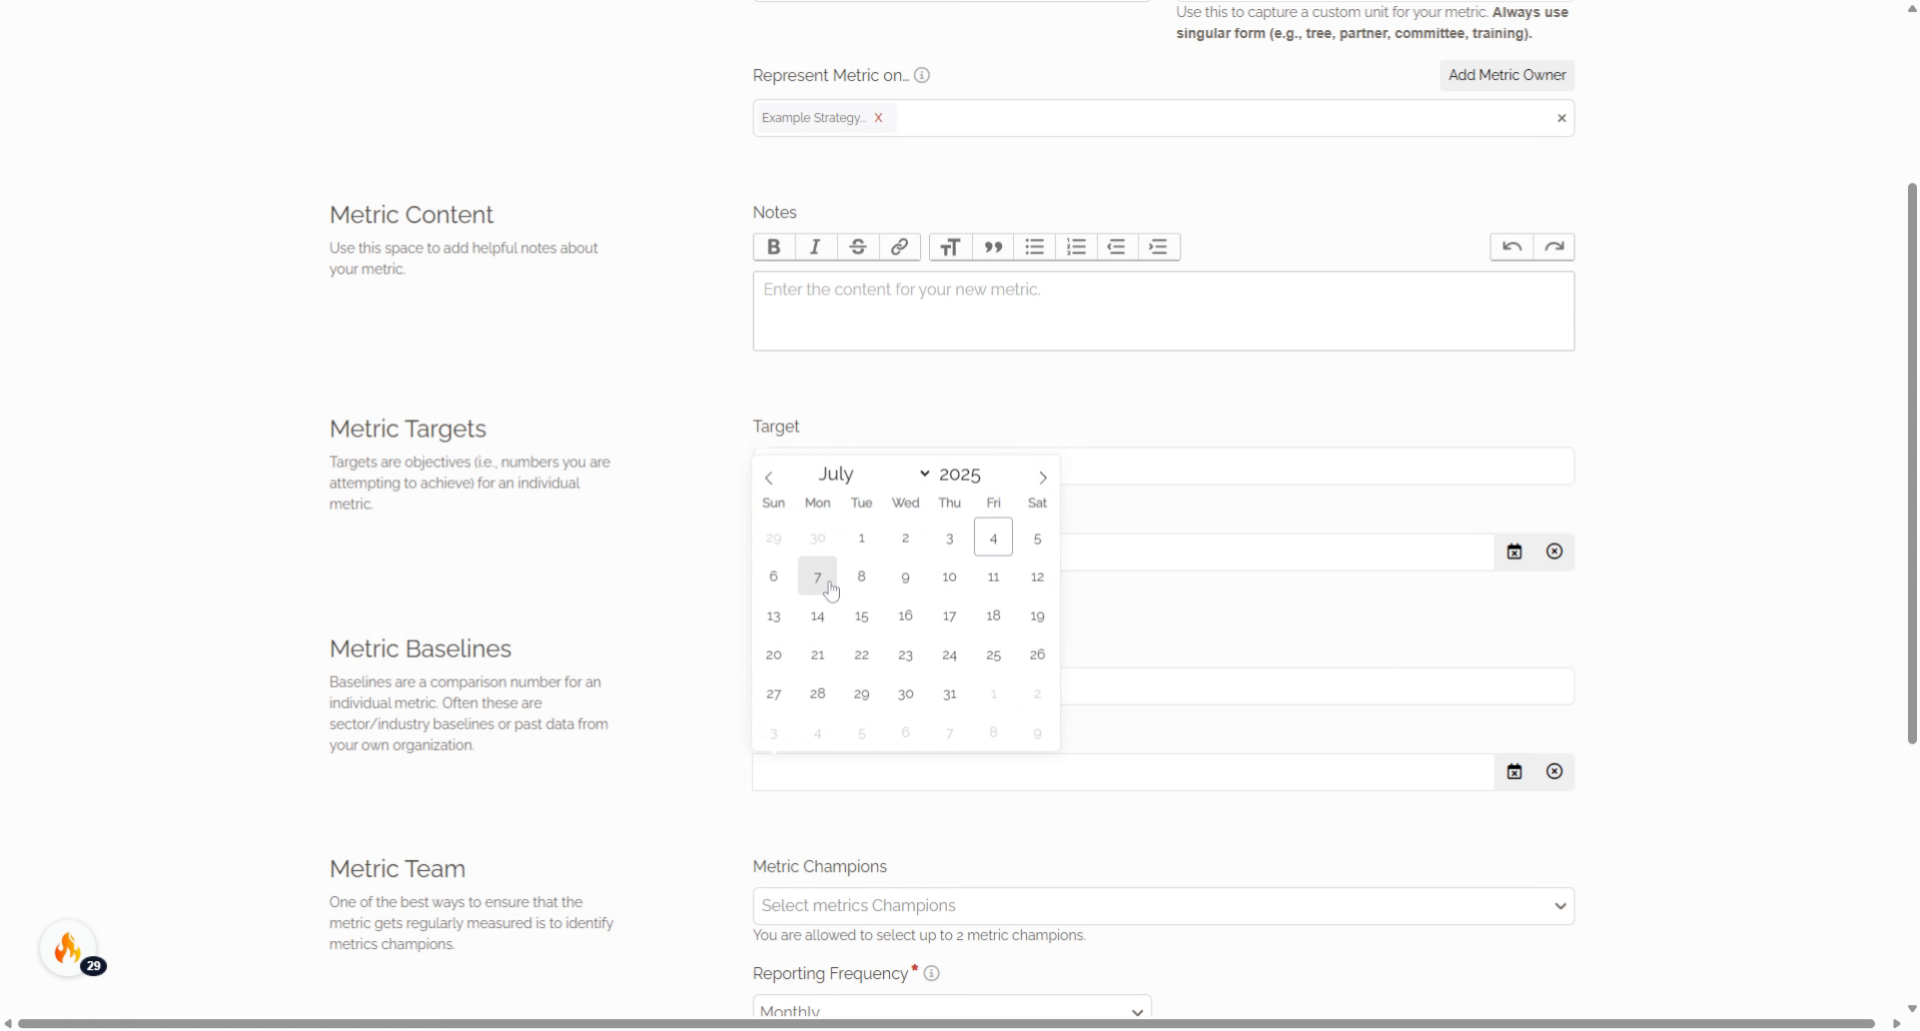Undo last edit in Notes editor
The height and width of the screenshot is (1031, 1920).
(x=1511, y=247)
